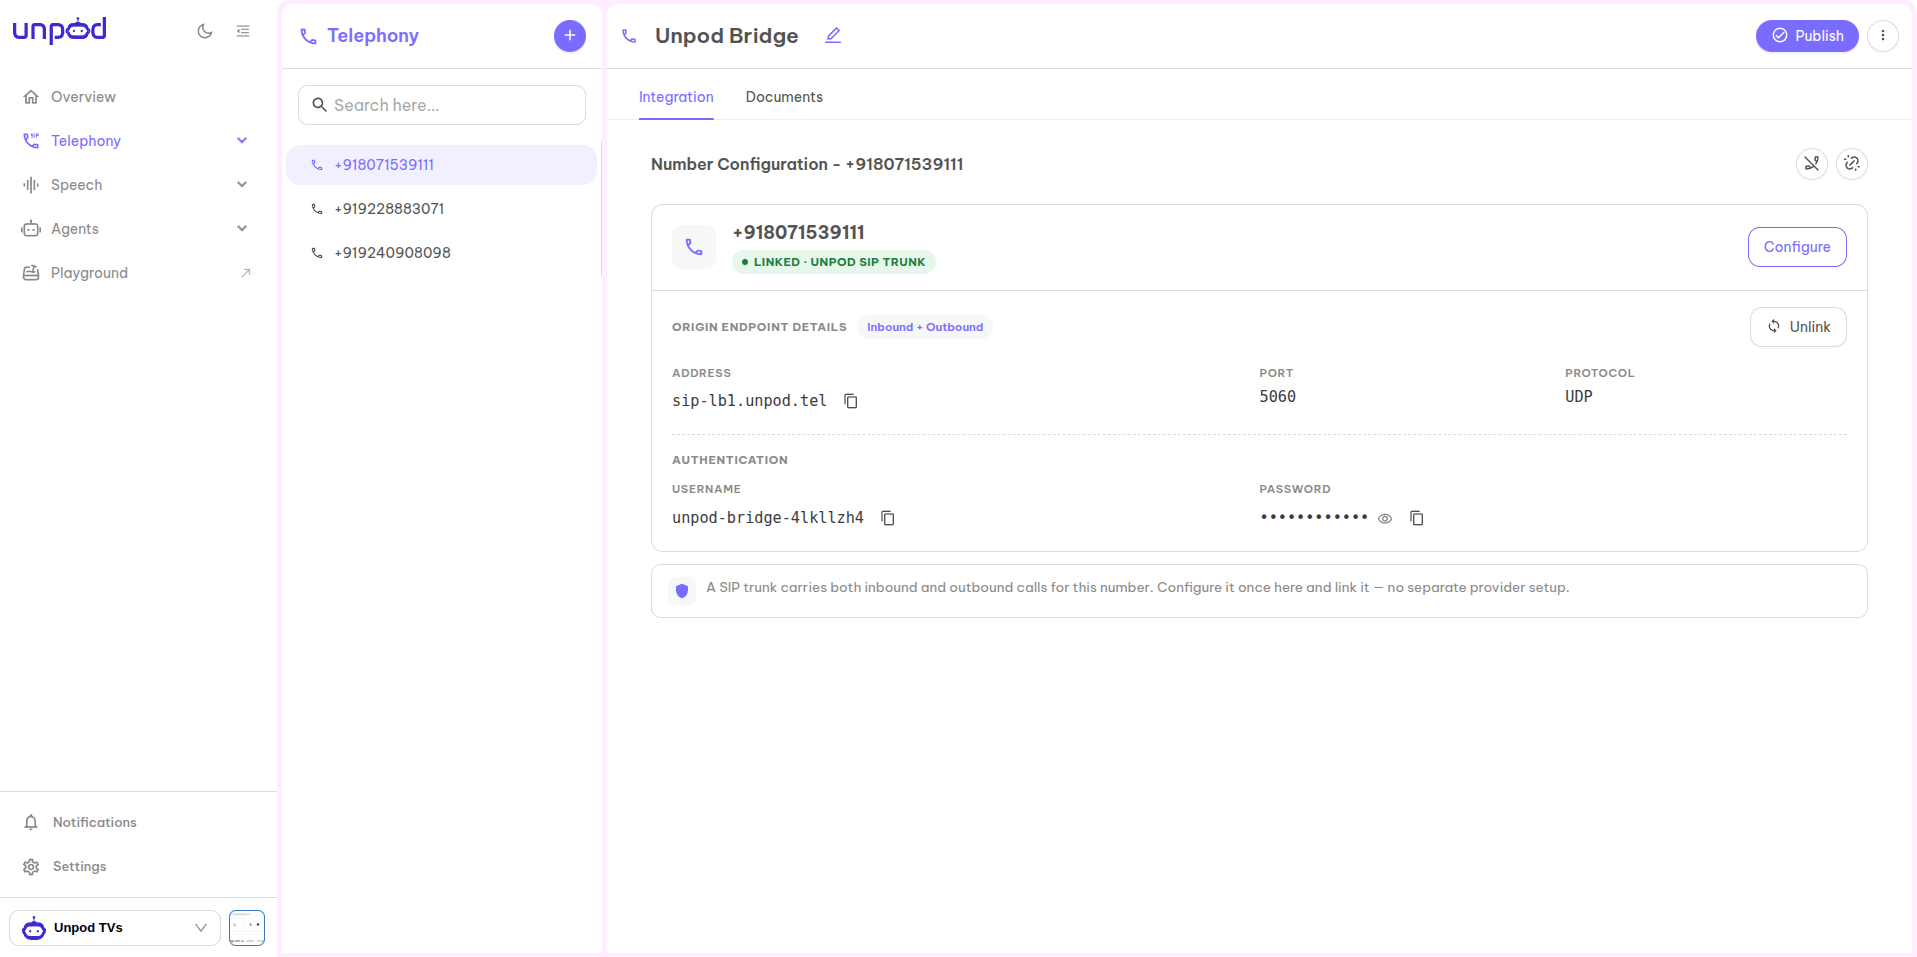
Task: Edit Unpod Bridge name pencil icon
Action: tap(833, 36)
